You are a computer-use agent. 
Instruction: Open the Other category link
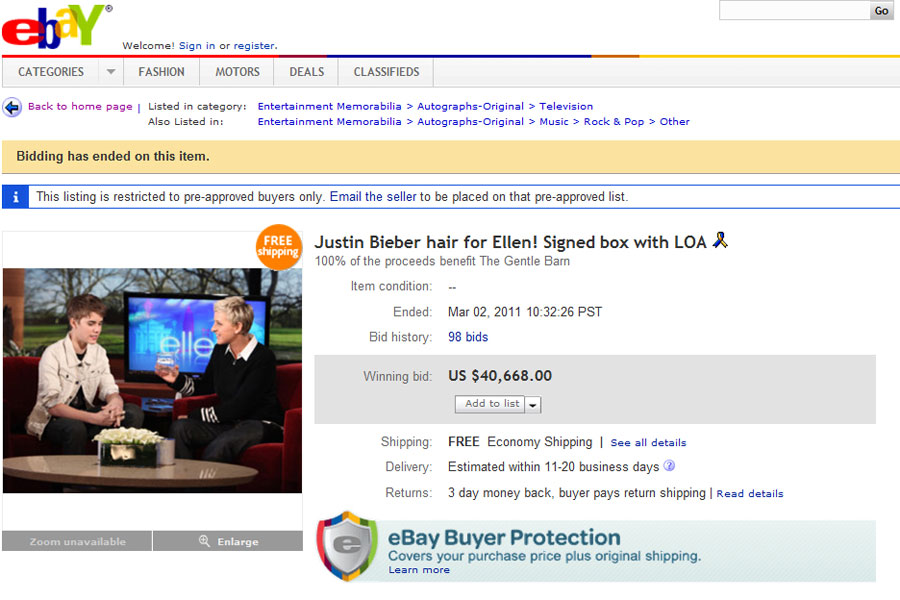(x=674, y=122)
